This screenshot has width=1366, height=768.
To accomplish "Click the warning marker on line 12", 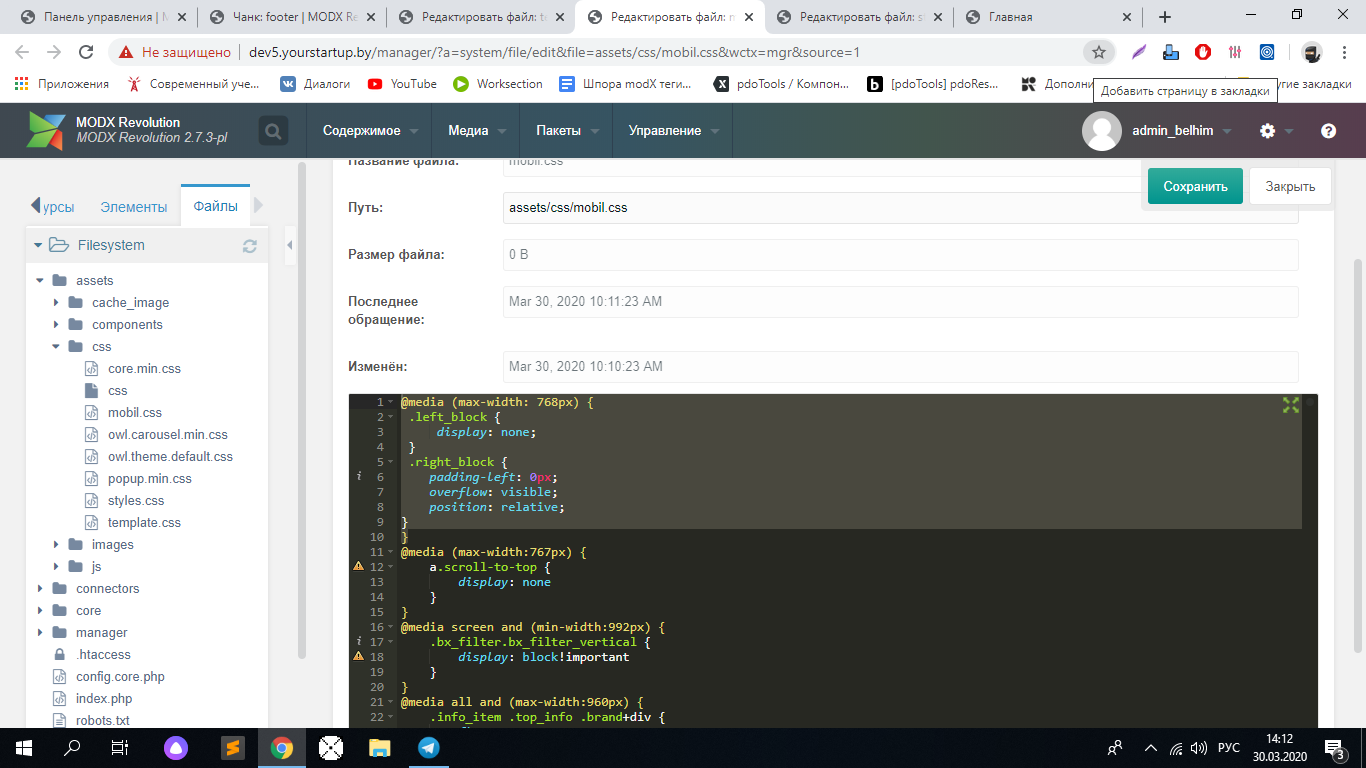I will (358, 567).
